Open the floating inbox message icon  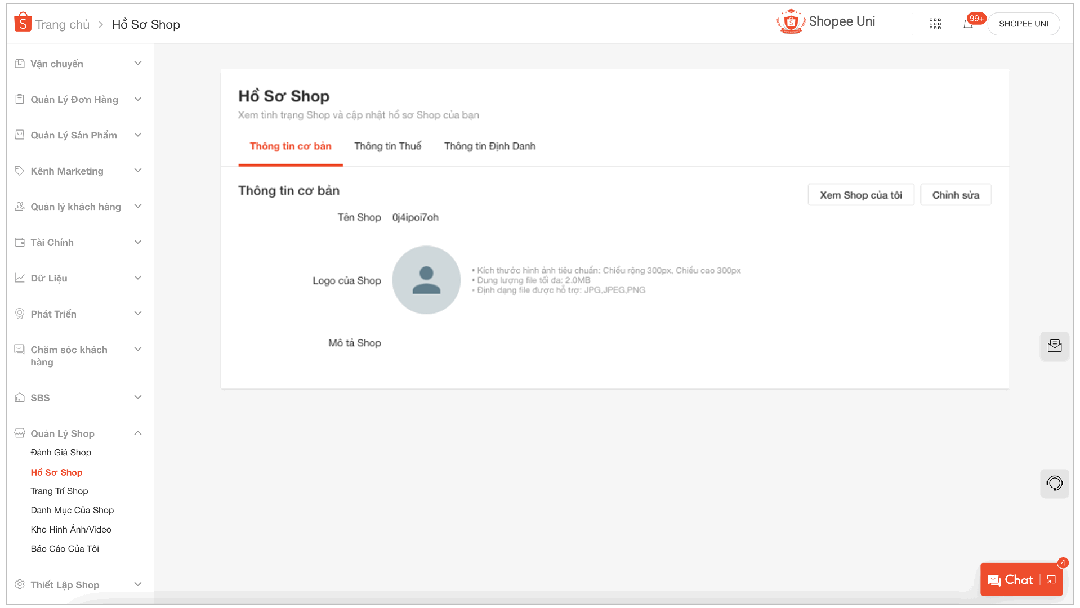click(1054, 346)
